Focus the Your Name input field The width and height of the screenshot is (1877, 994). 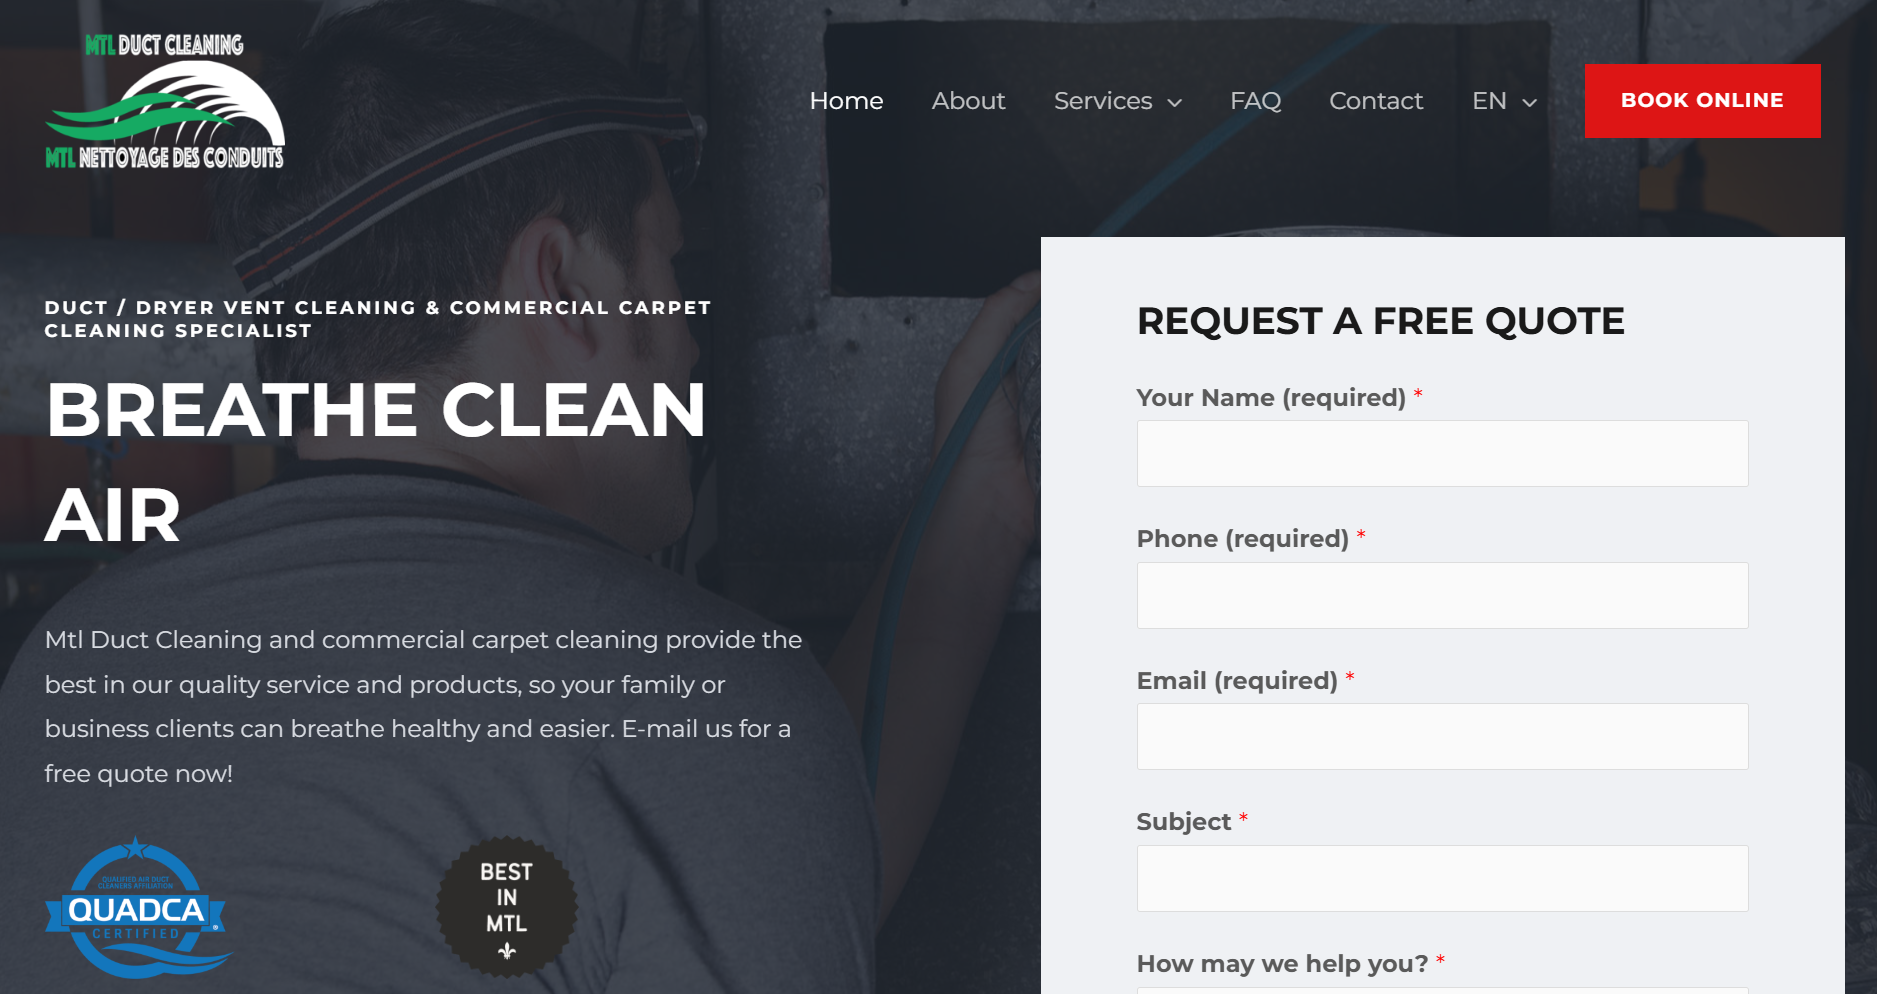1442,454
